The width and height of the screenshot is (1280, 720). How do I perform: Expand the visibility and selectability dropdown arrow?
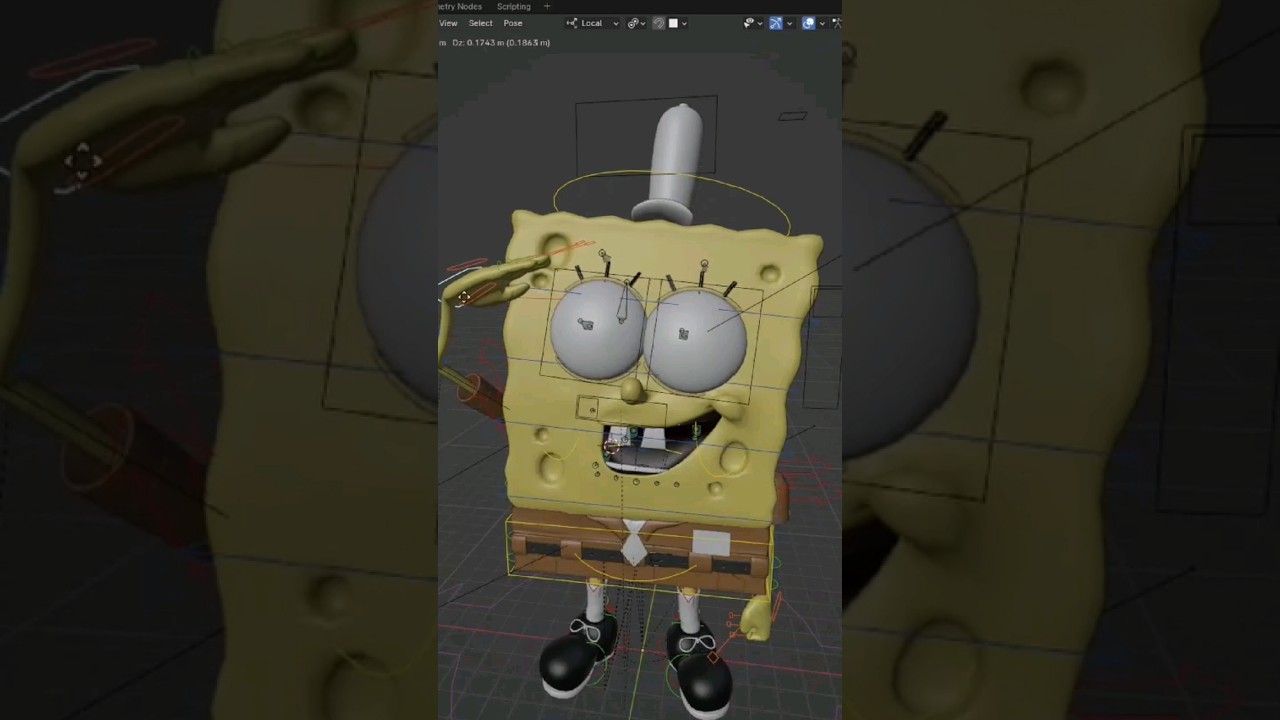(760, 23)
